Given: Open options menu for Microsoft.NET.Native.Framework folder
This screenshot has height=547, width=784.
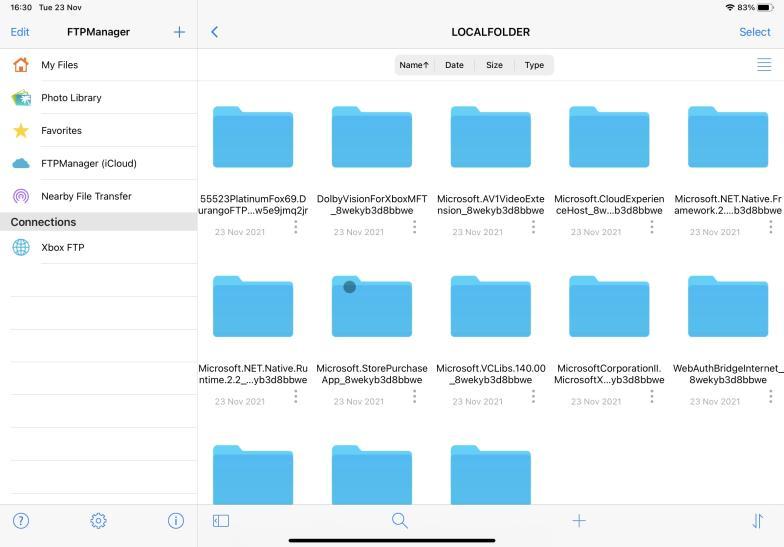Looking at the screenshot, I should [770, 227].
